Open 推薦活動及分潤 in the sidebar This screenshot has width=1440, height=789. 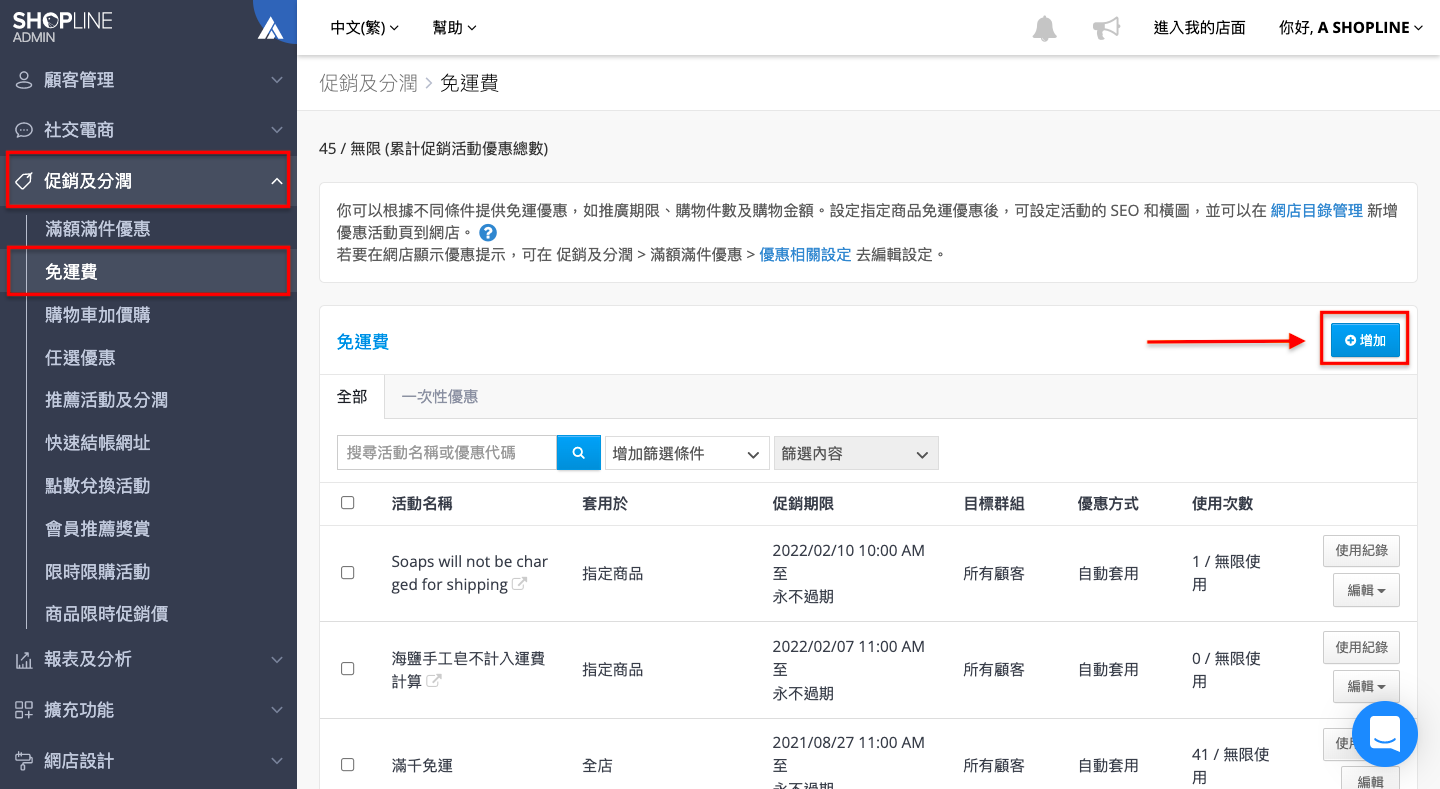point(106,400)
